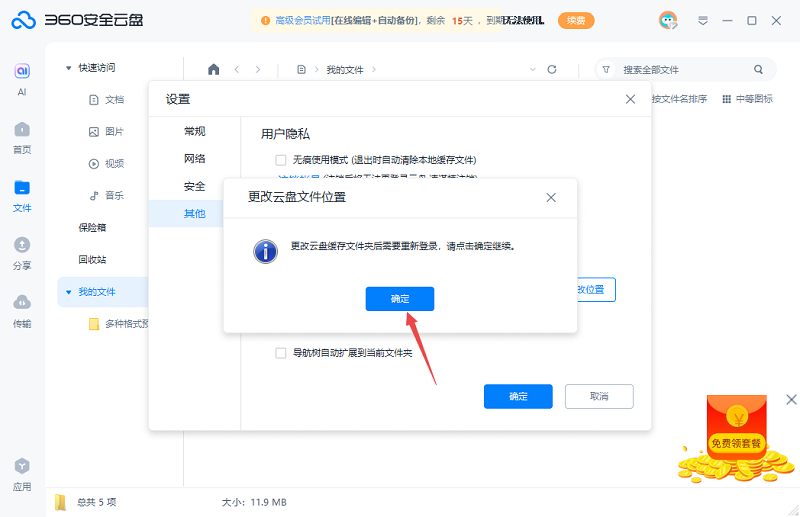Click the blue info icon in dialog
The width and height of the screenshot is (800, 517).
pyautogui.click(x=266, y=251)
